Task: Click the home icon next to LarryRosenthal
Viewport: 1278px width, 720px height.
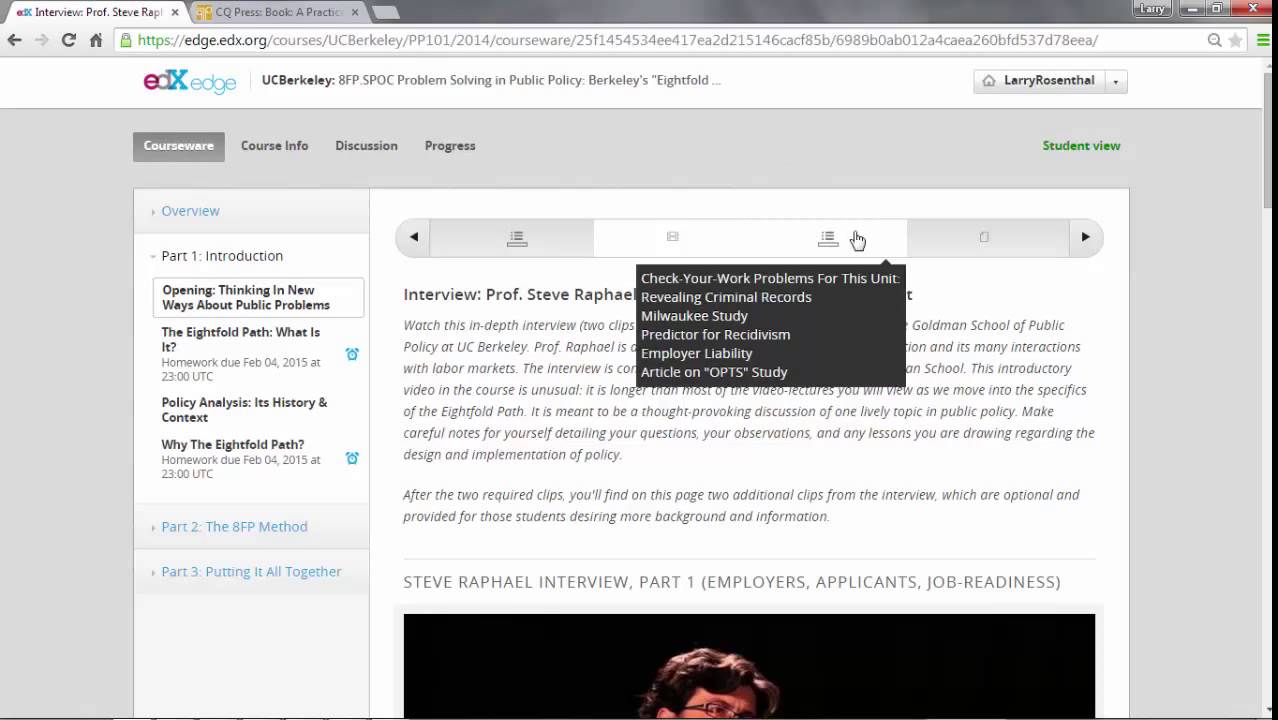Action: tap(989, 81)
